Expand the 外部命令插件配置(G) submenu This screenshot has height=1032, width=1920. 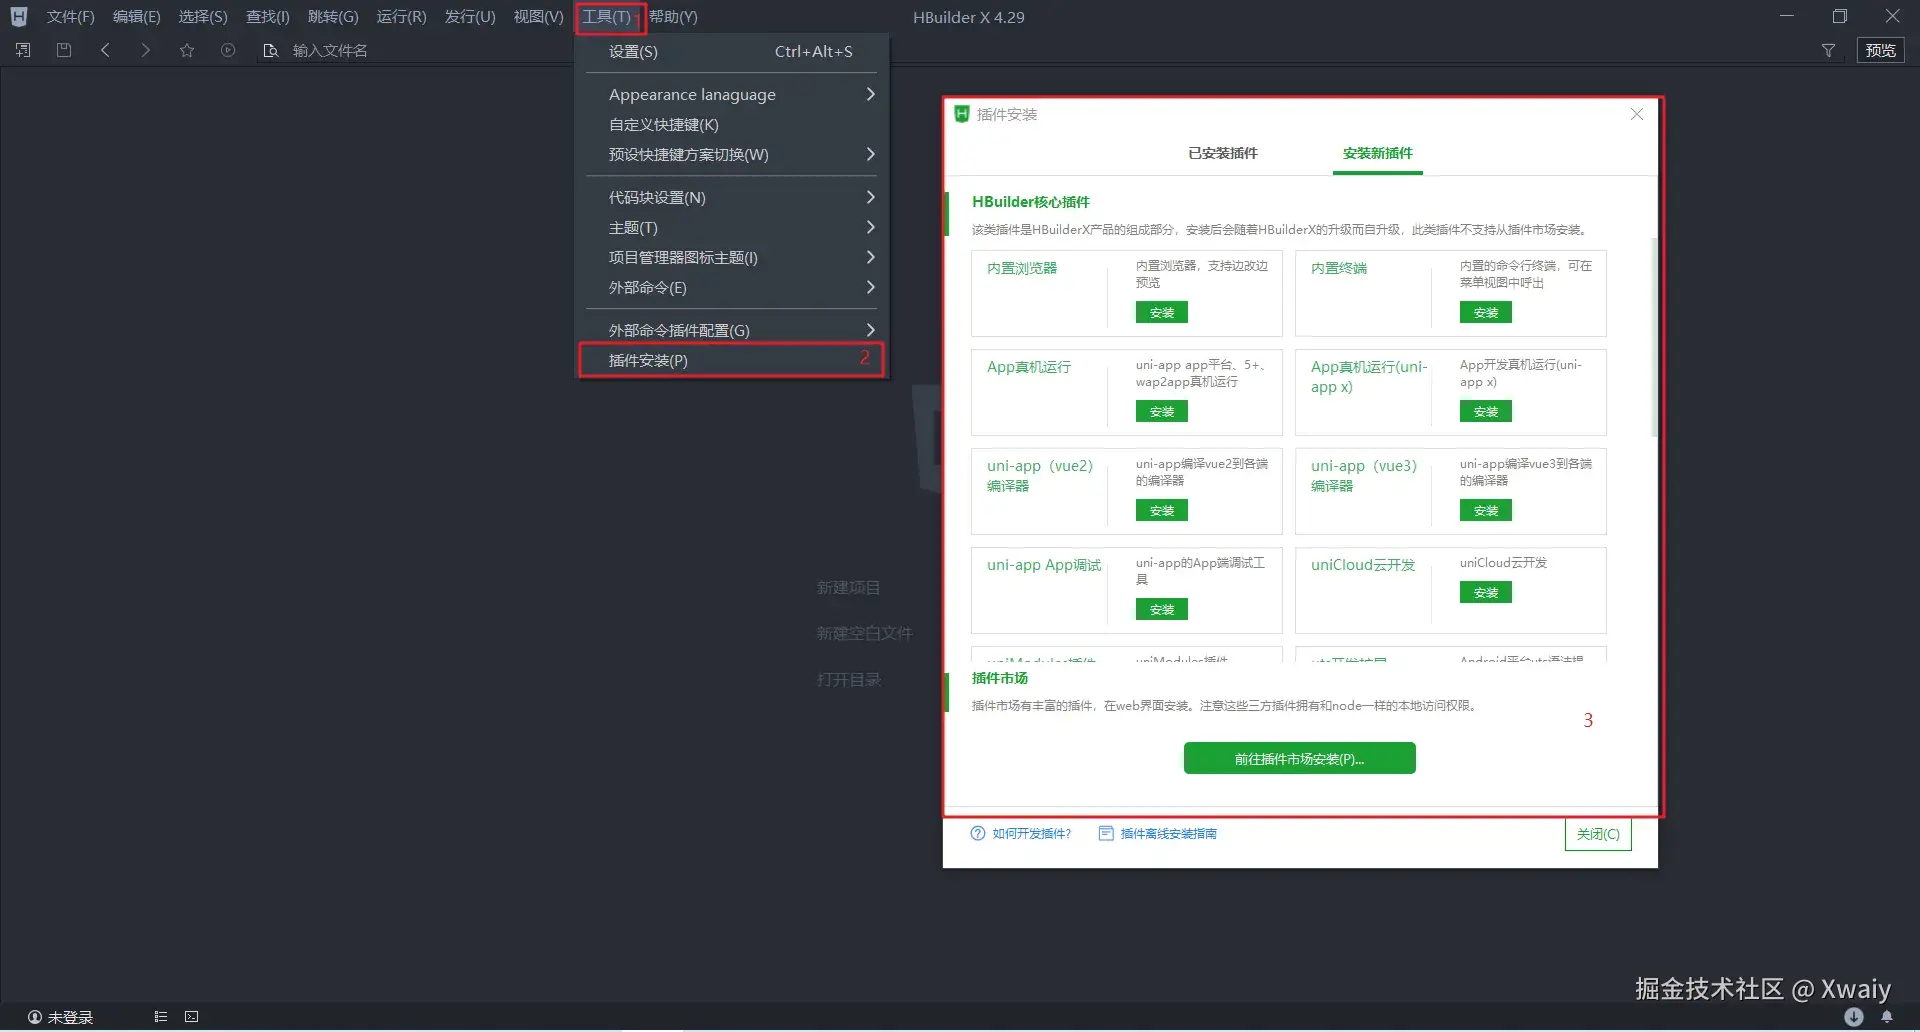pyautogui.click(x=732, y=330)
